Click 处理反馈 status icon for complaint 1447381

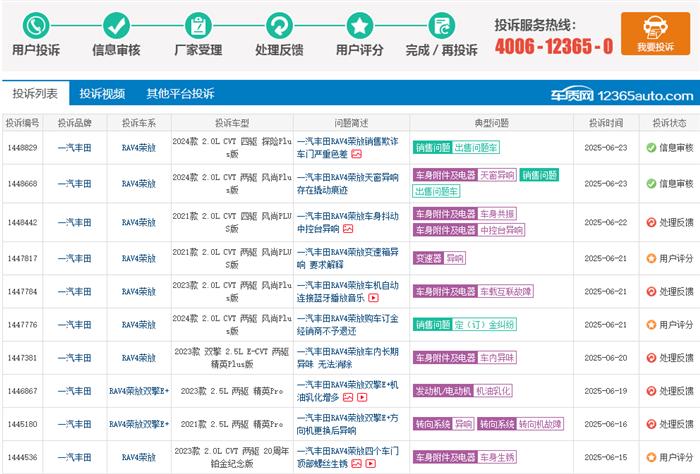651,358
